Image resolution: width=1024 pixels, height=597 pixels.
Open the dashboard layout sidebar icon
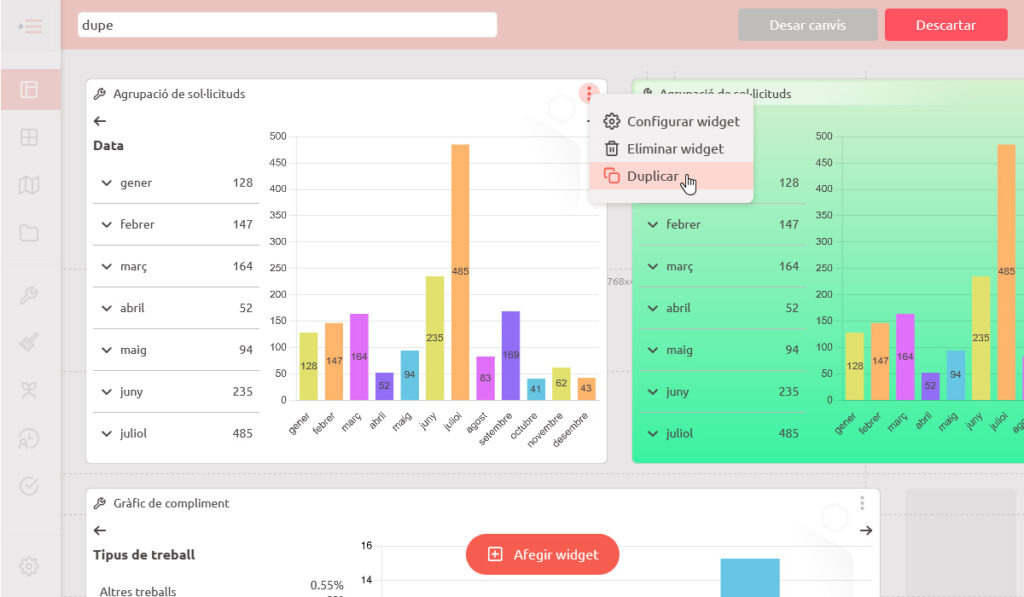click(x=29, y=90)
